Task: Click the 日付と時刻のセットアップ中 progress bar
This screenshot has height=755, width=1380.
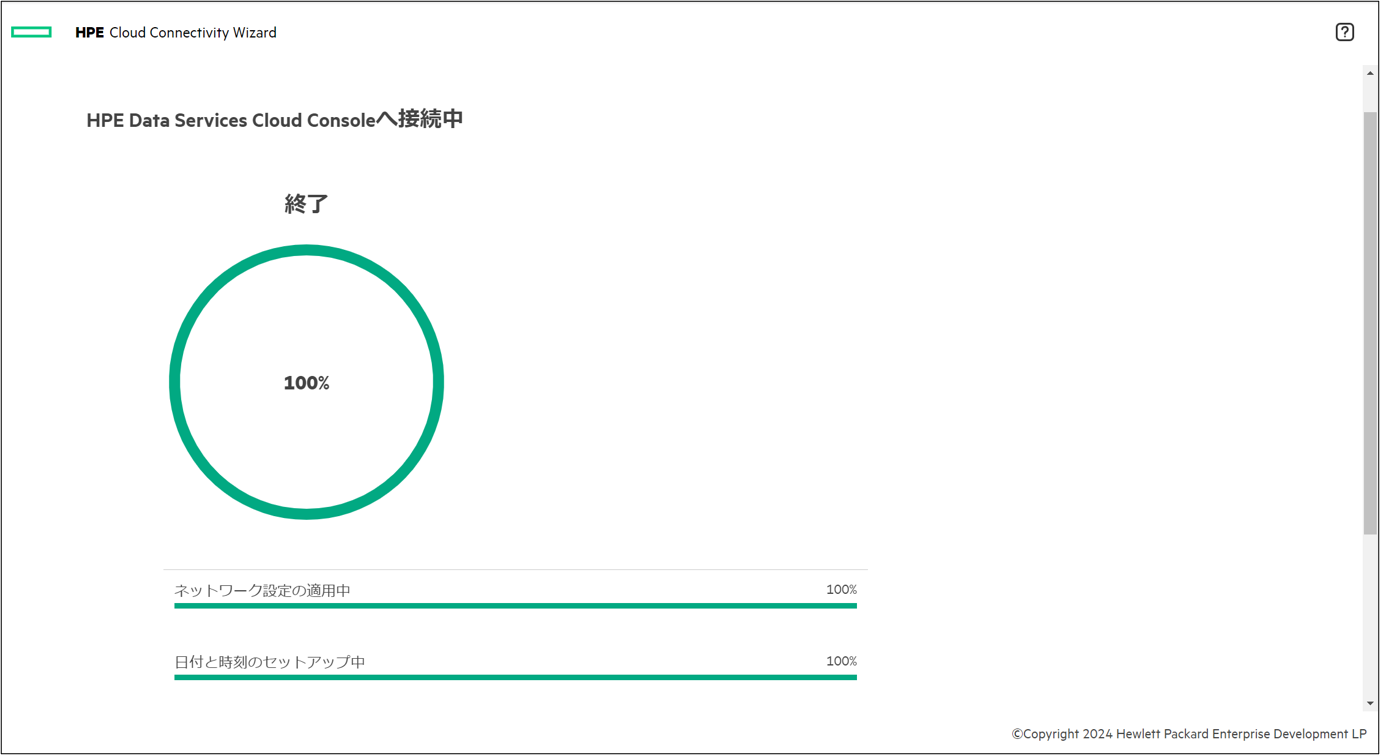Action: point(515,678)
